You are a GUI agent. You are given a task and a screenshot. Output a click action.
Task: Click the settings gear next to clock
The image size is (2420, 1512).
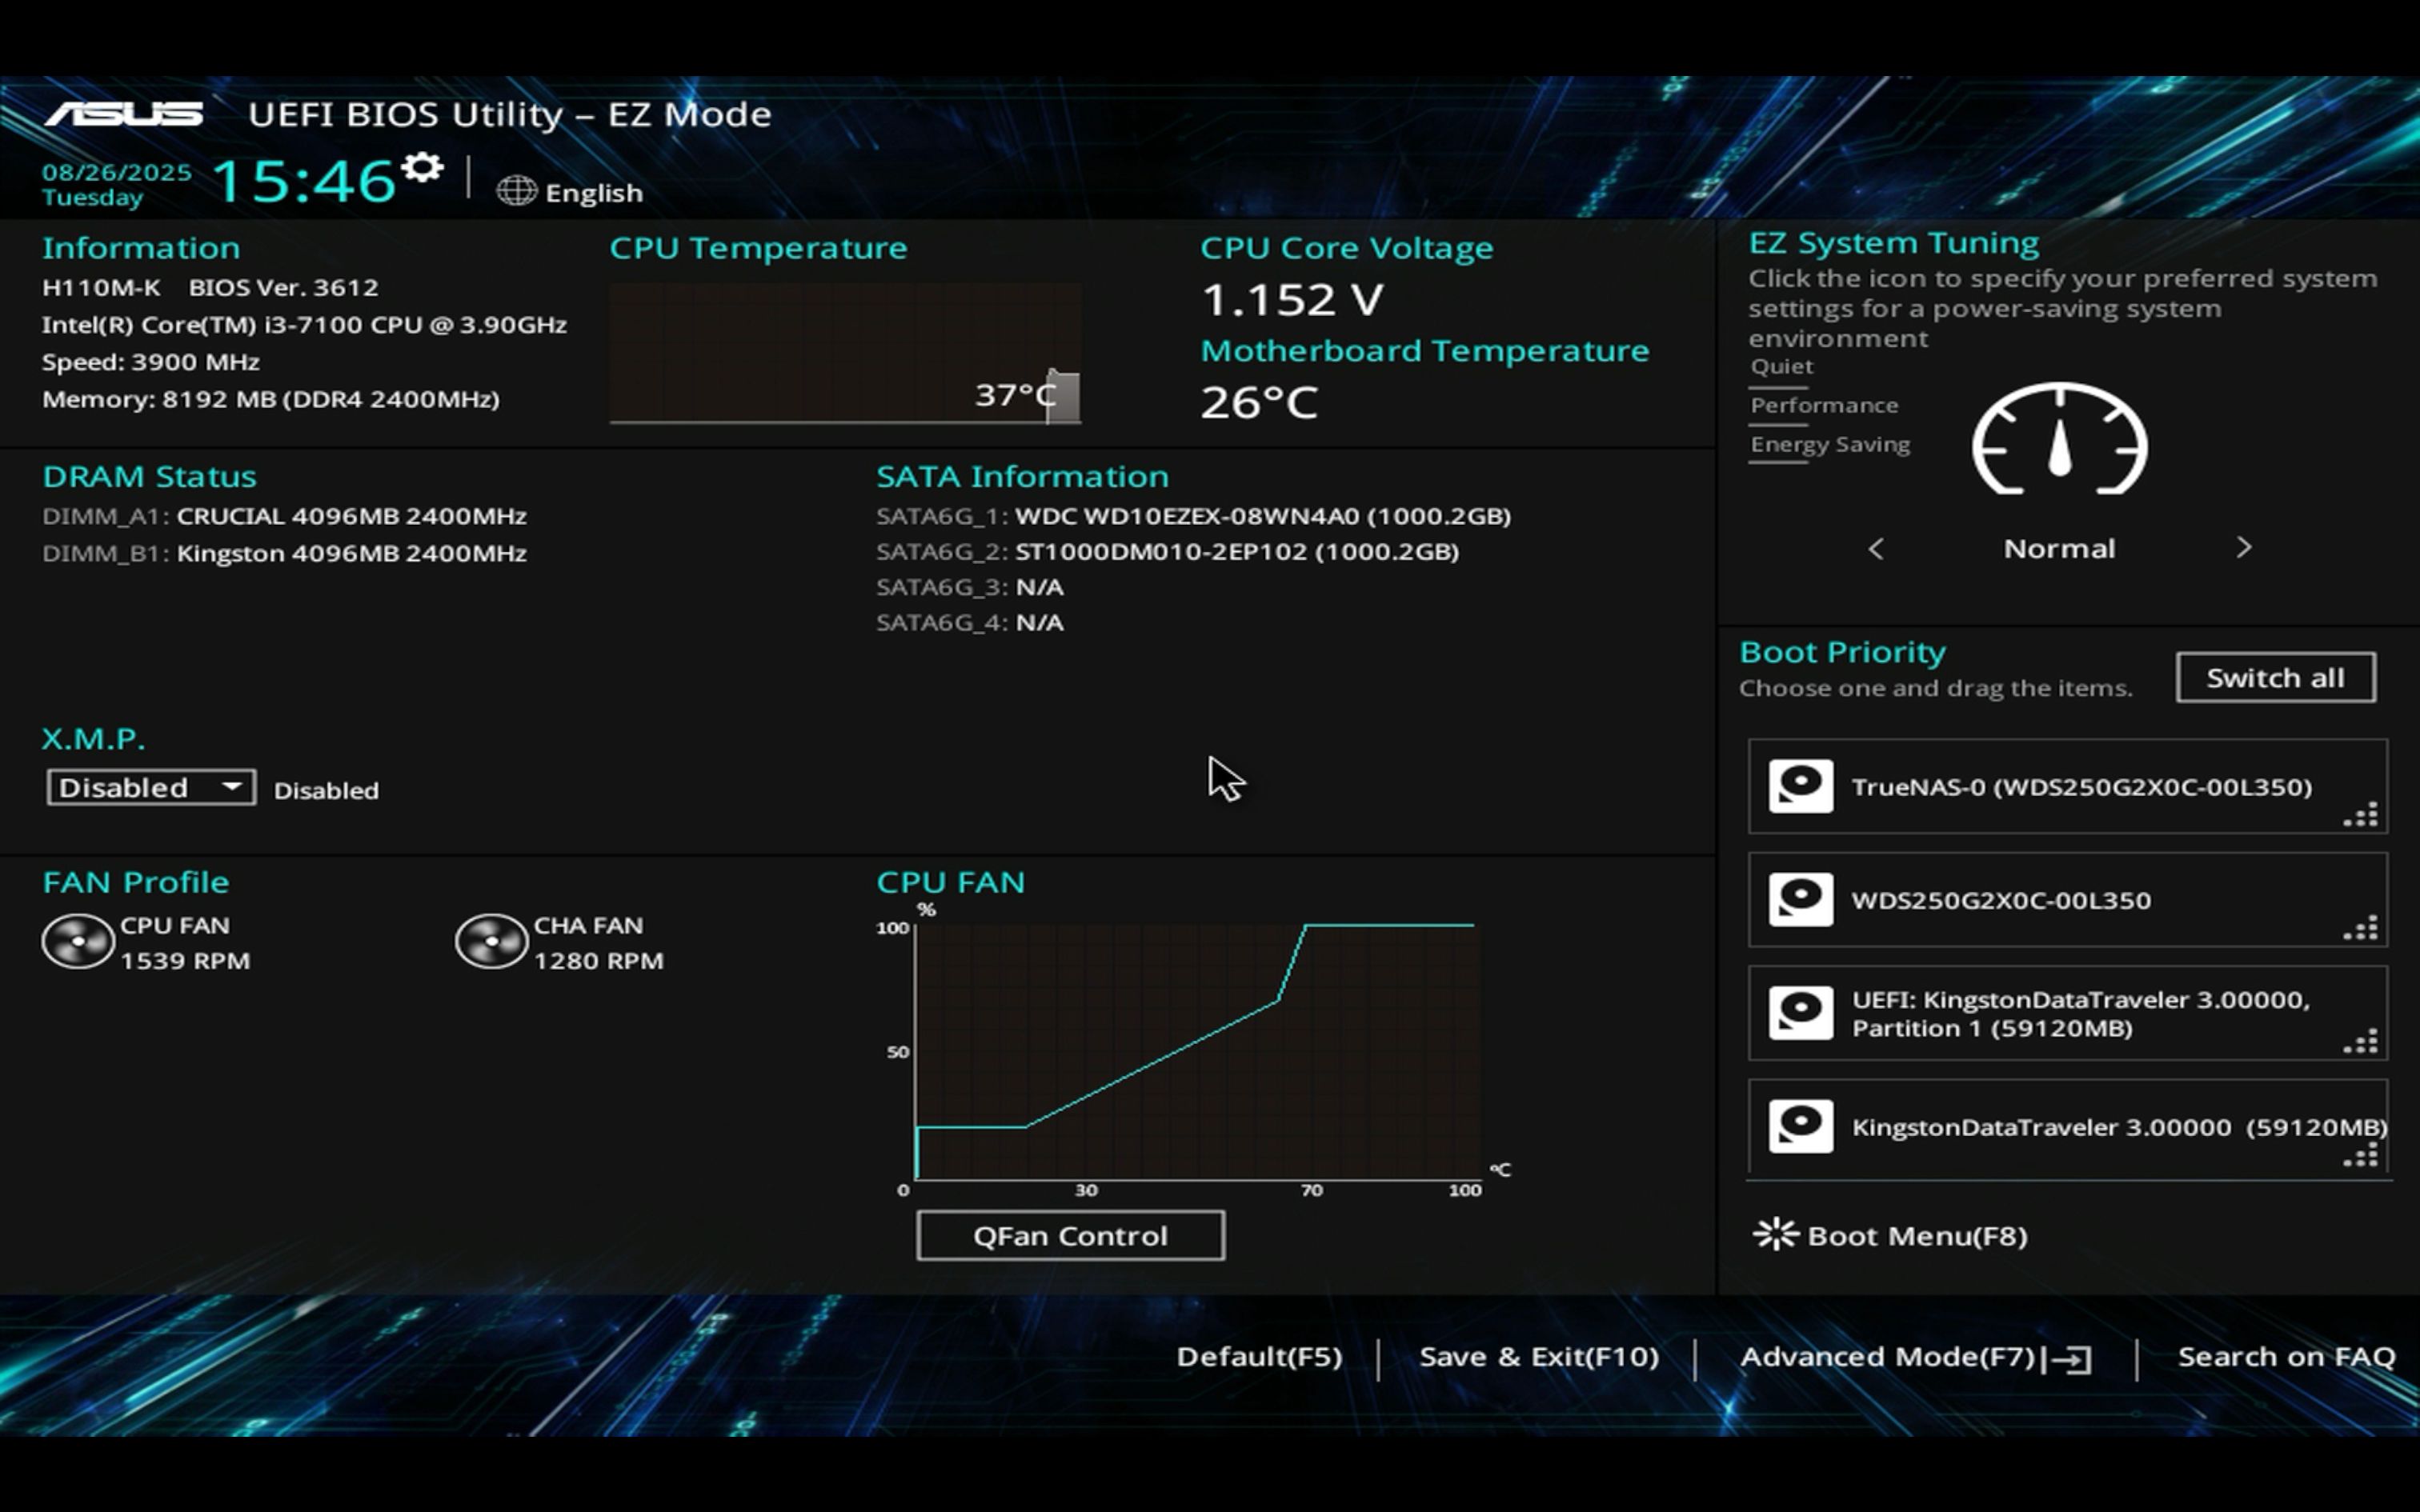(x=423, y=168)
